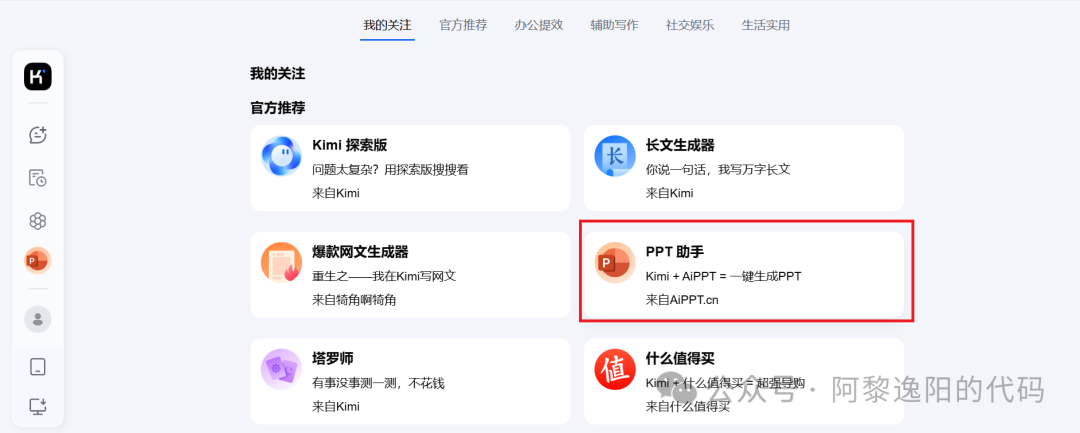This screenshot has width=1080, height=433.
Task: Switch to 官方推荐 tab
Action: pos(464,25)
